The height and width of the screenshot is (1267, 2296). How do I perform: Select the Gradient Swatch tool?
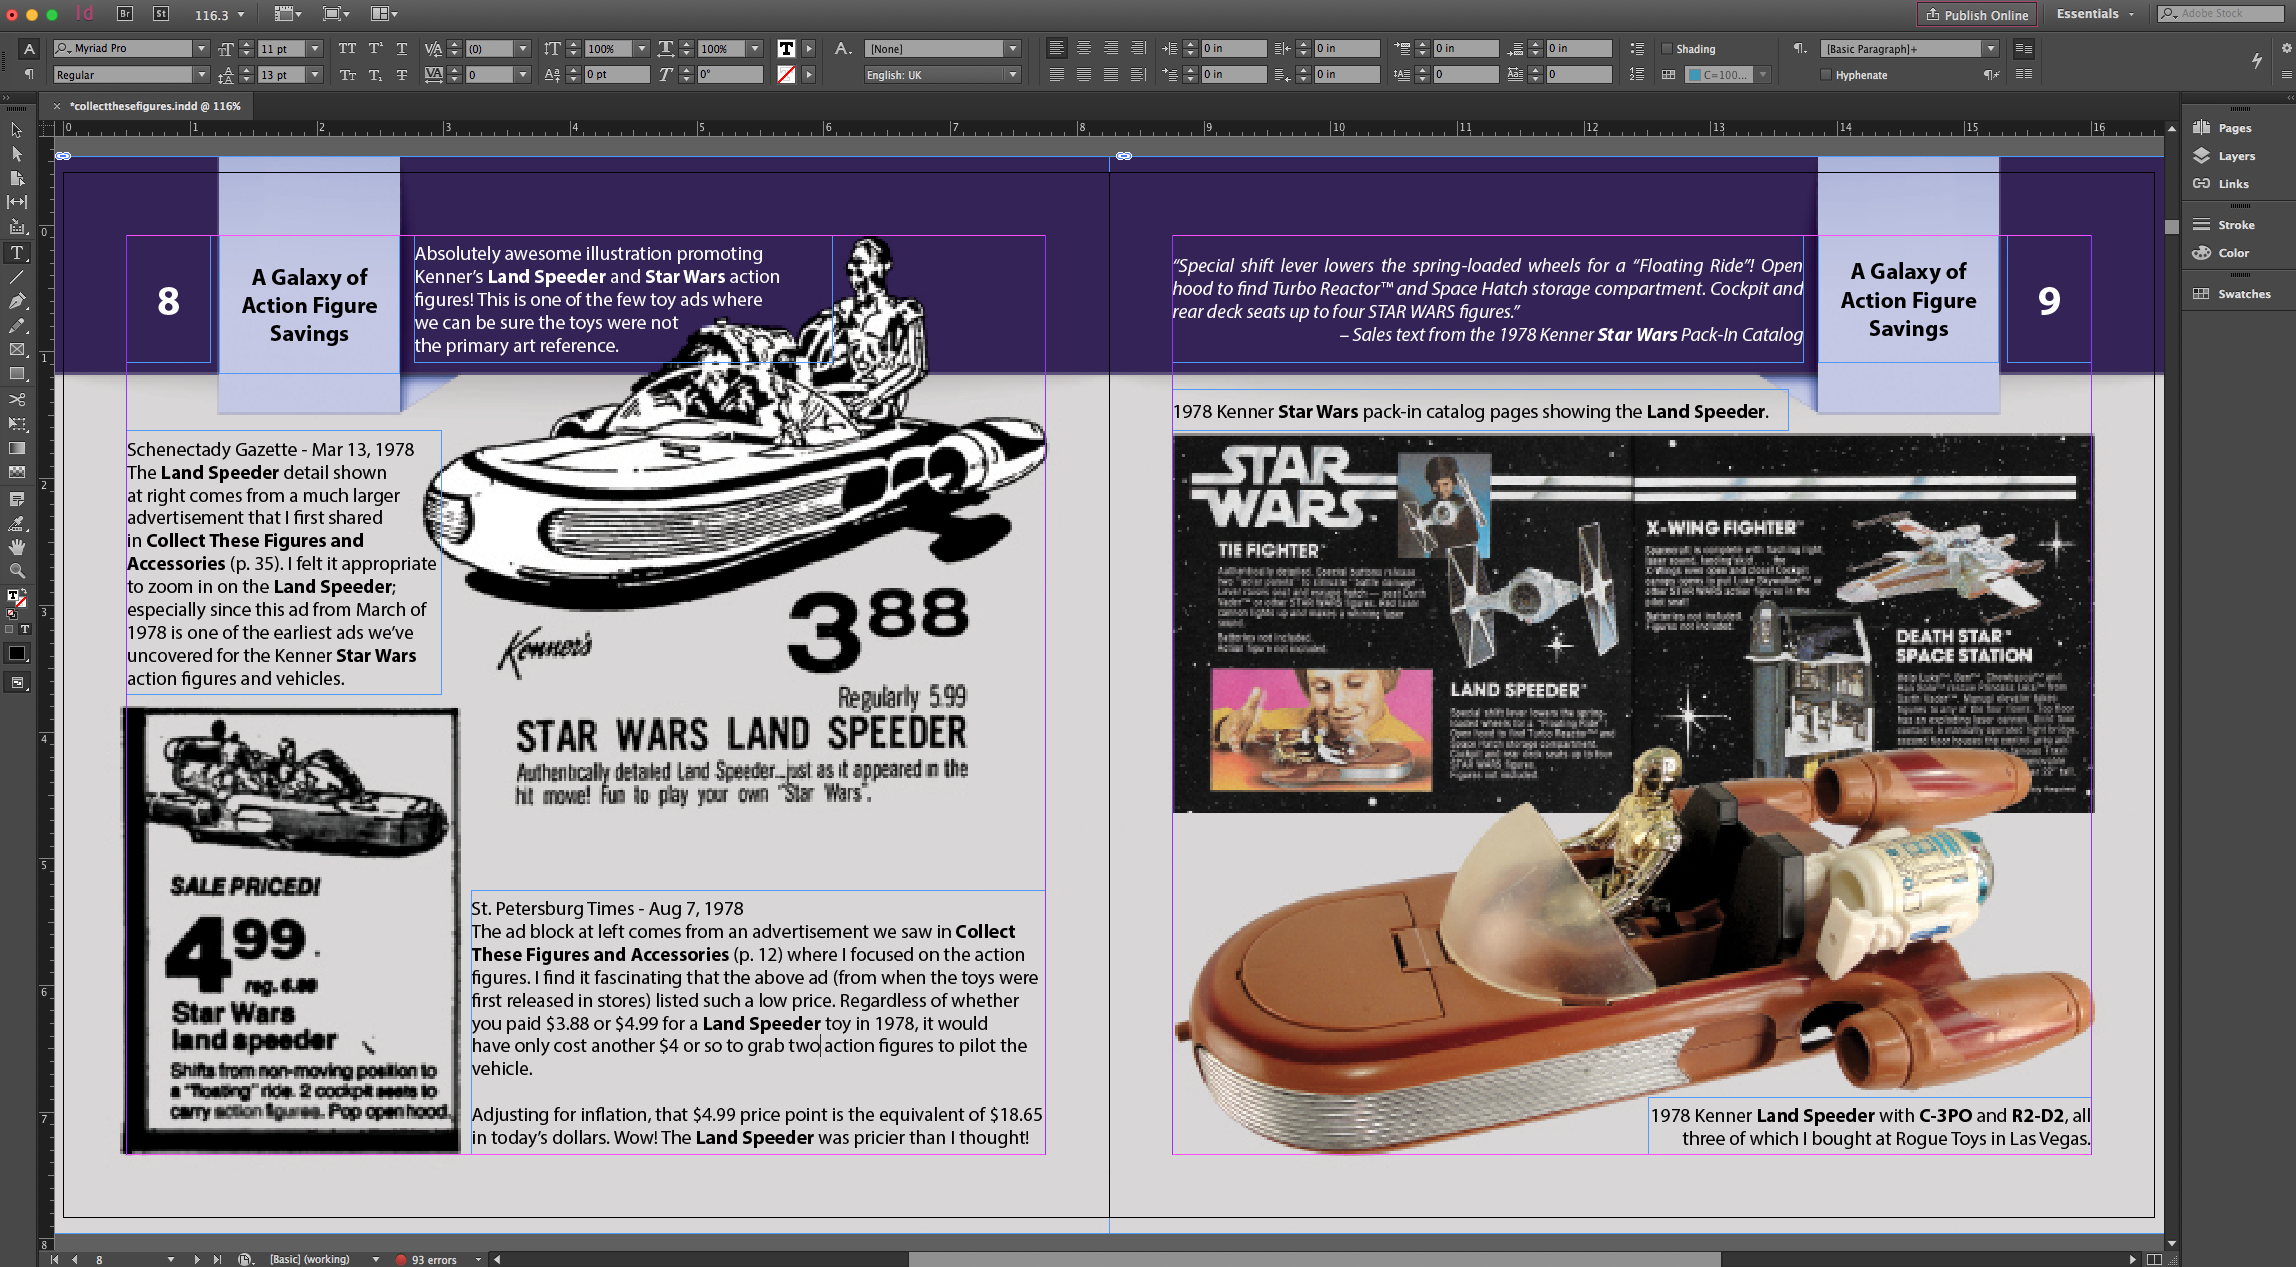coord(17,448)
